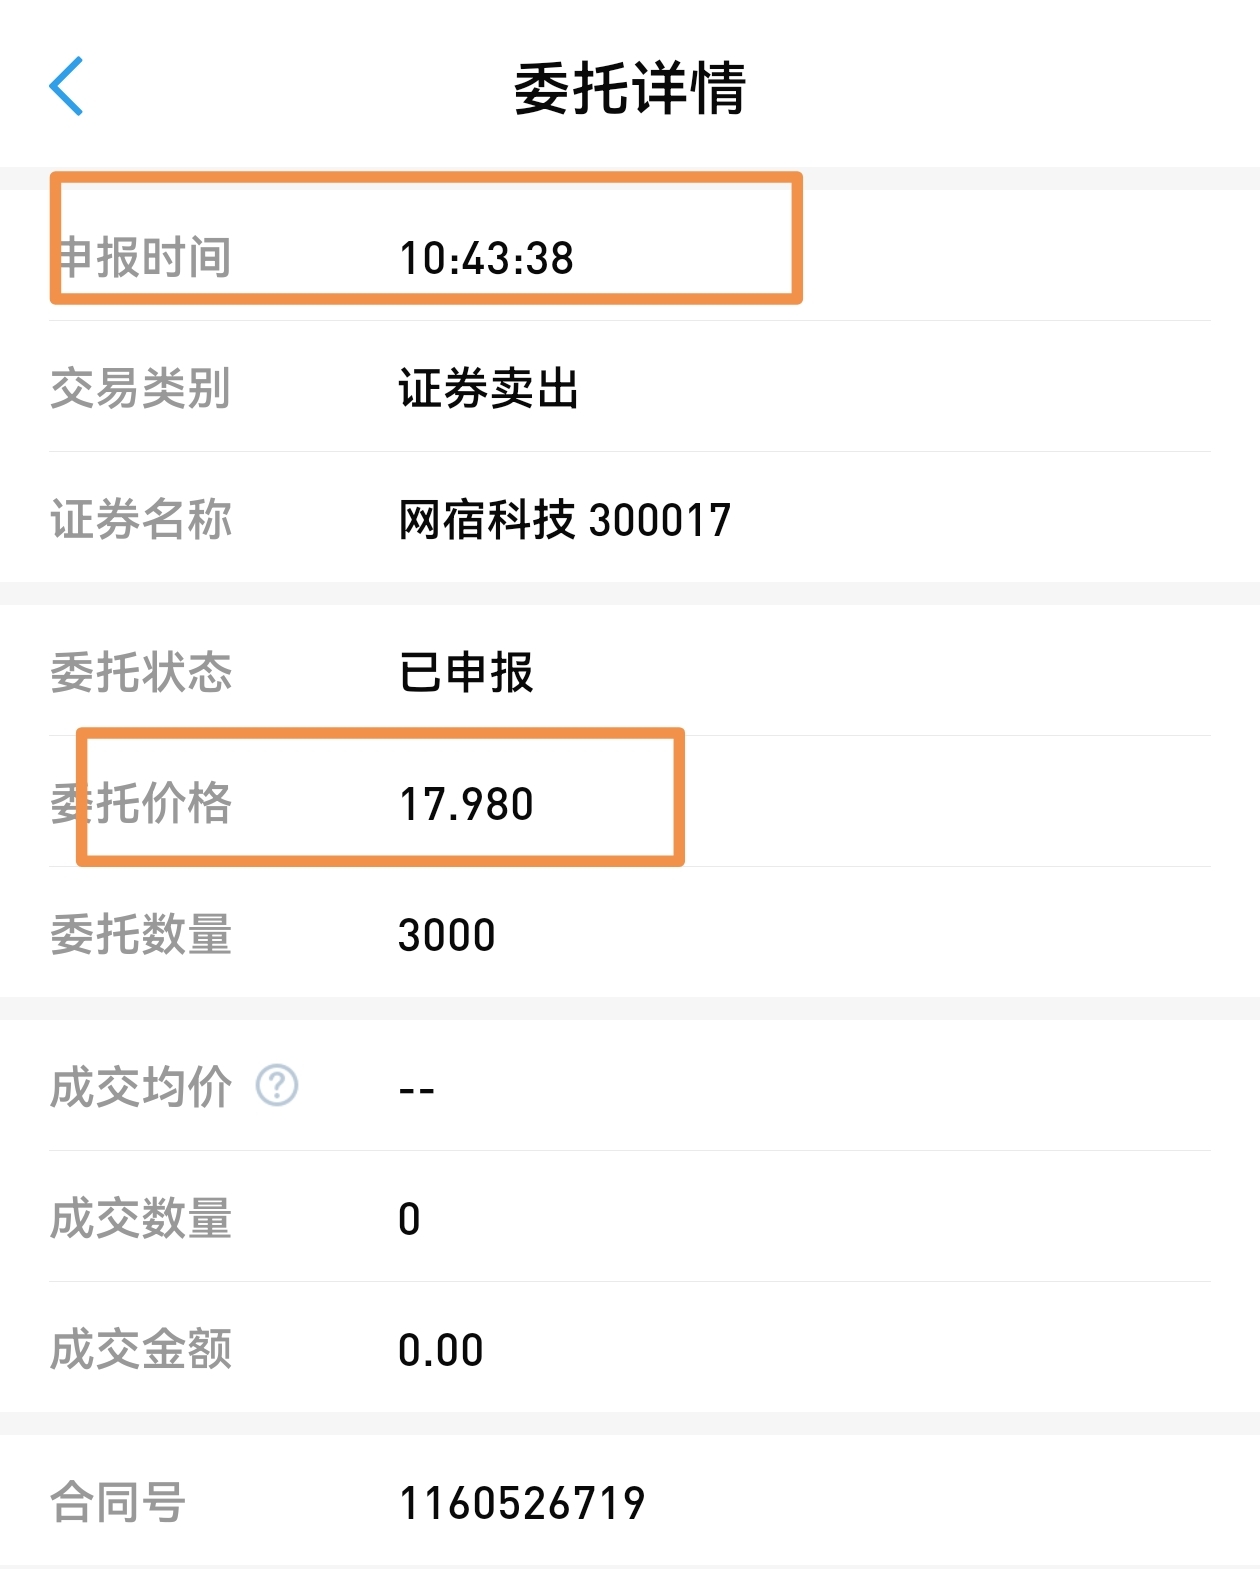Click the 委托详情 page title

coord(629,88)
